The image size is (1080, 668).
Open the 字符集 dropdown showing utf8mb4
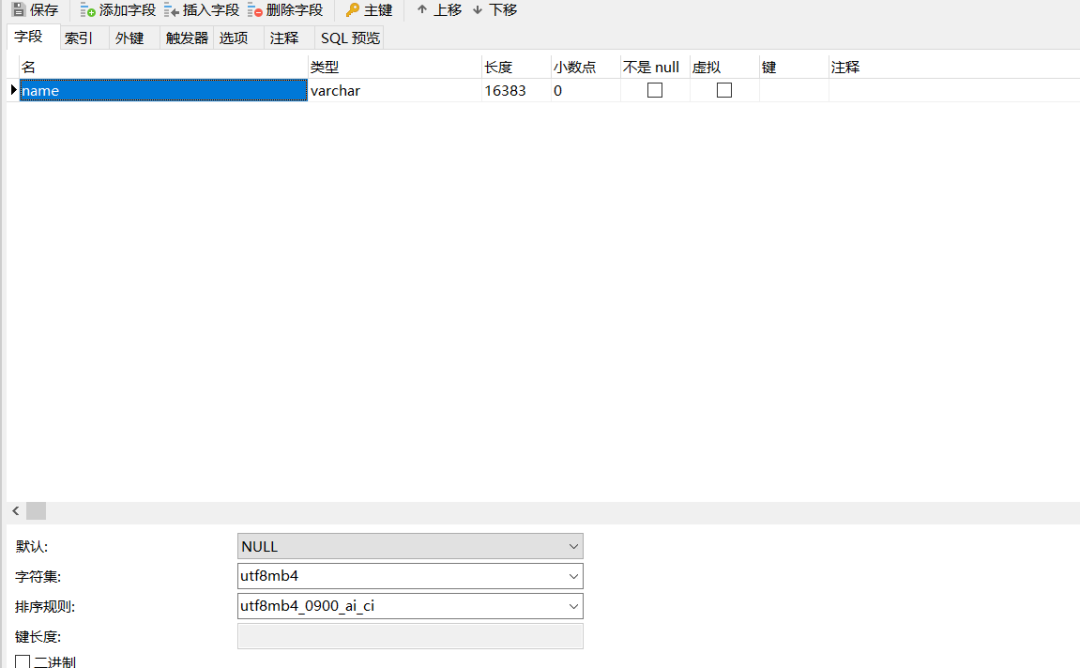(574, 576)
